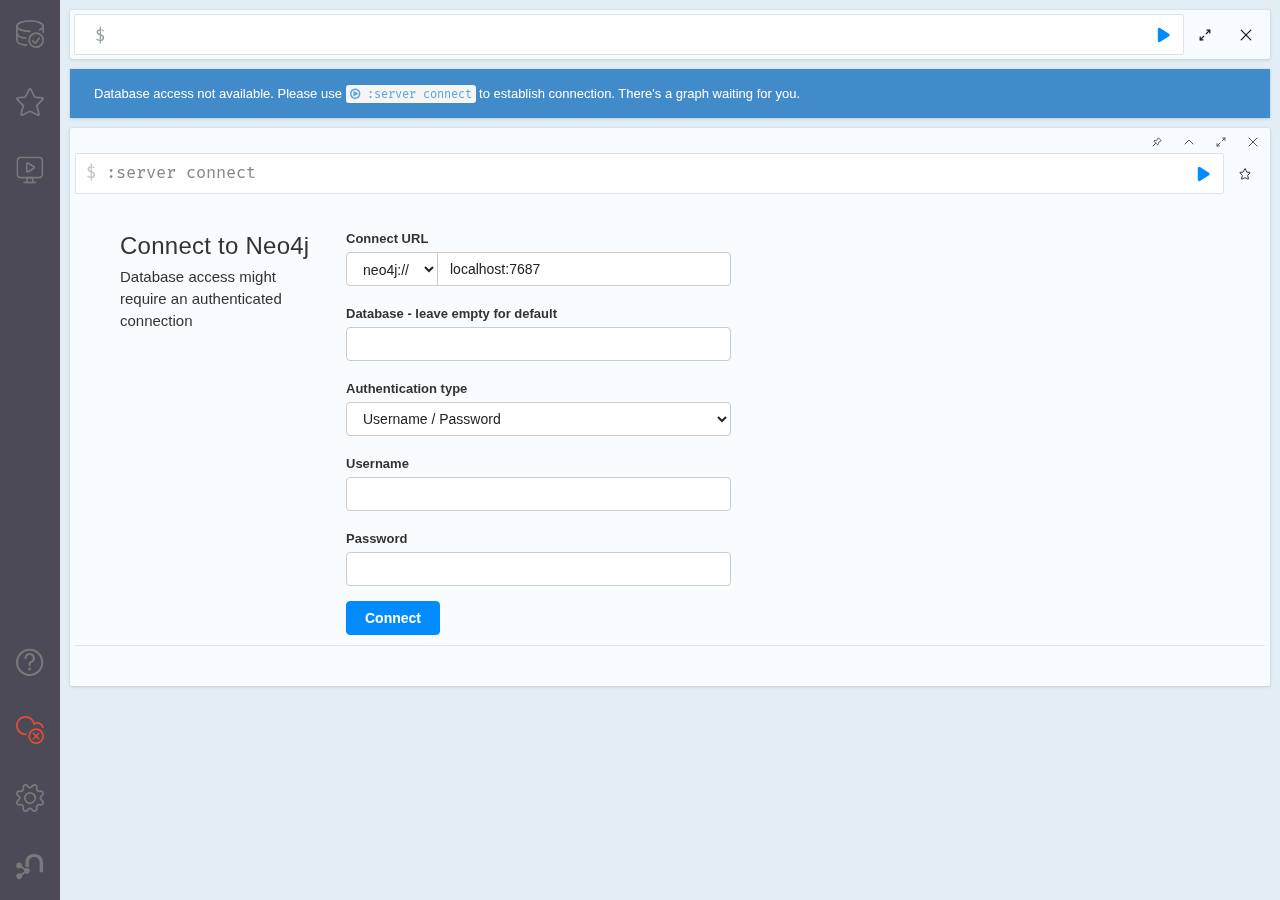
Task: Click the blue Connect button
Action: tap(393, 618)
